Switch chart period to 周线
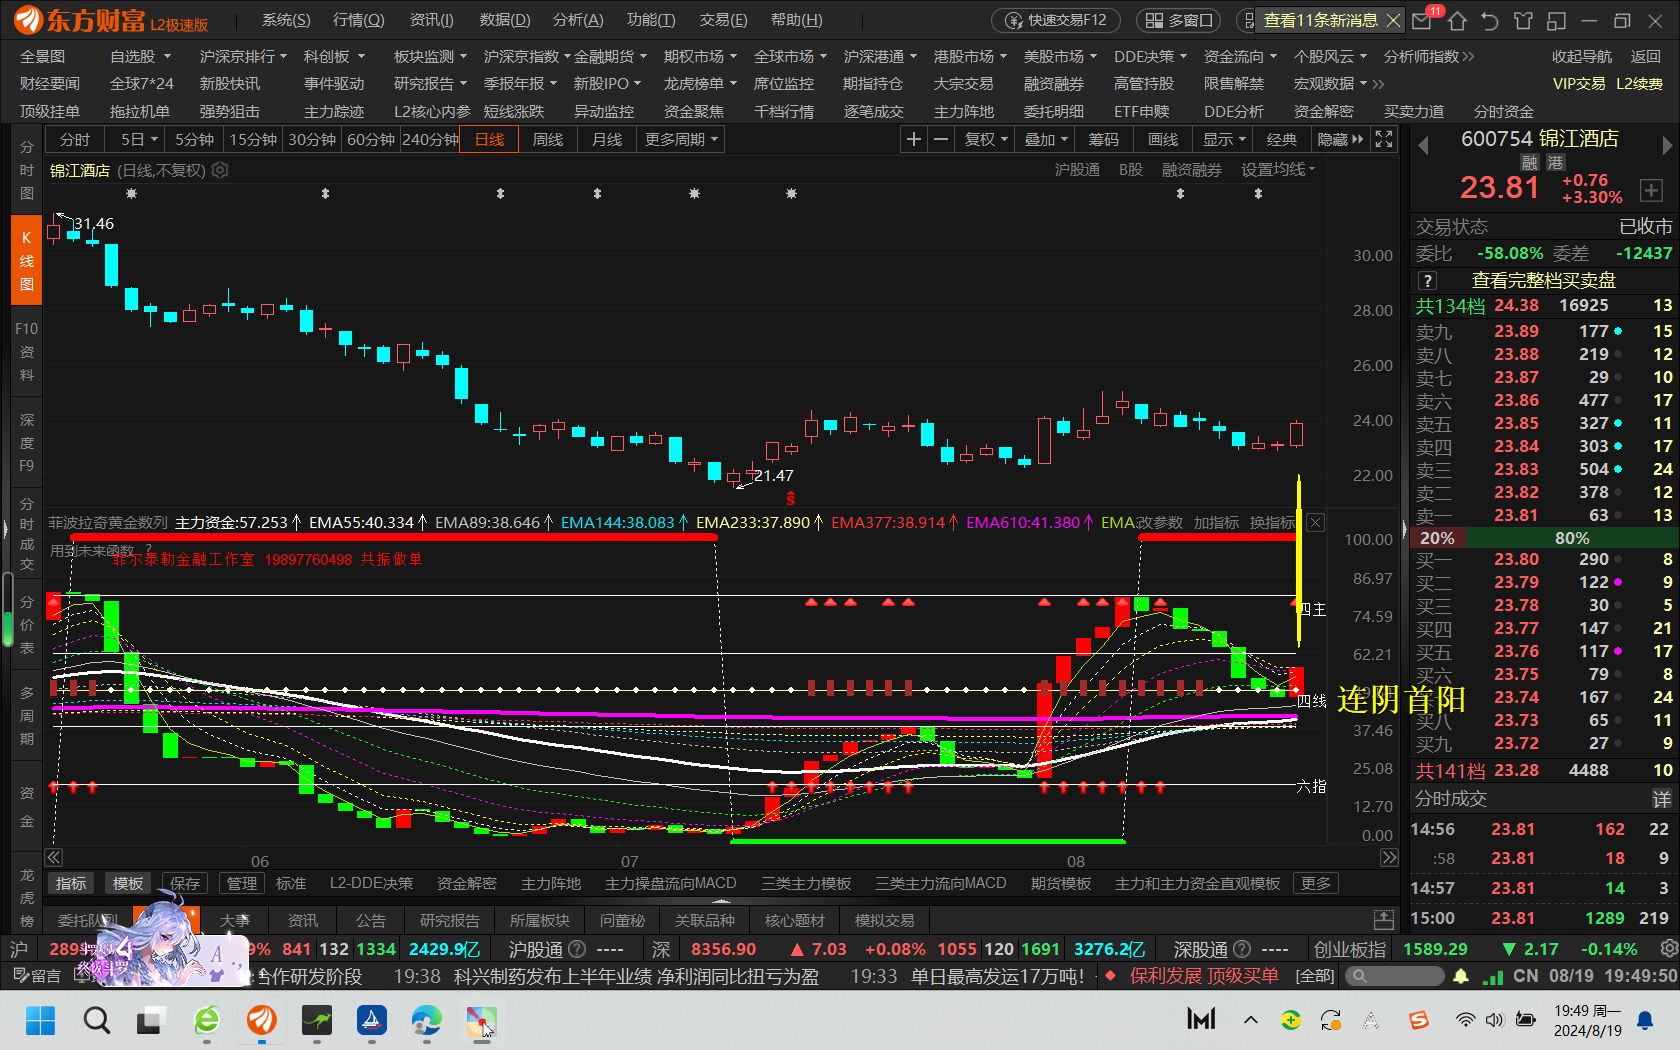Viewport: 1680px width, 1050px height. (548, 140)
